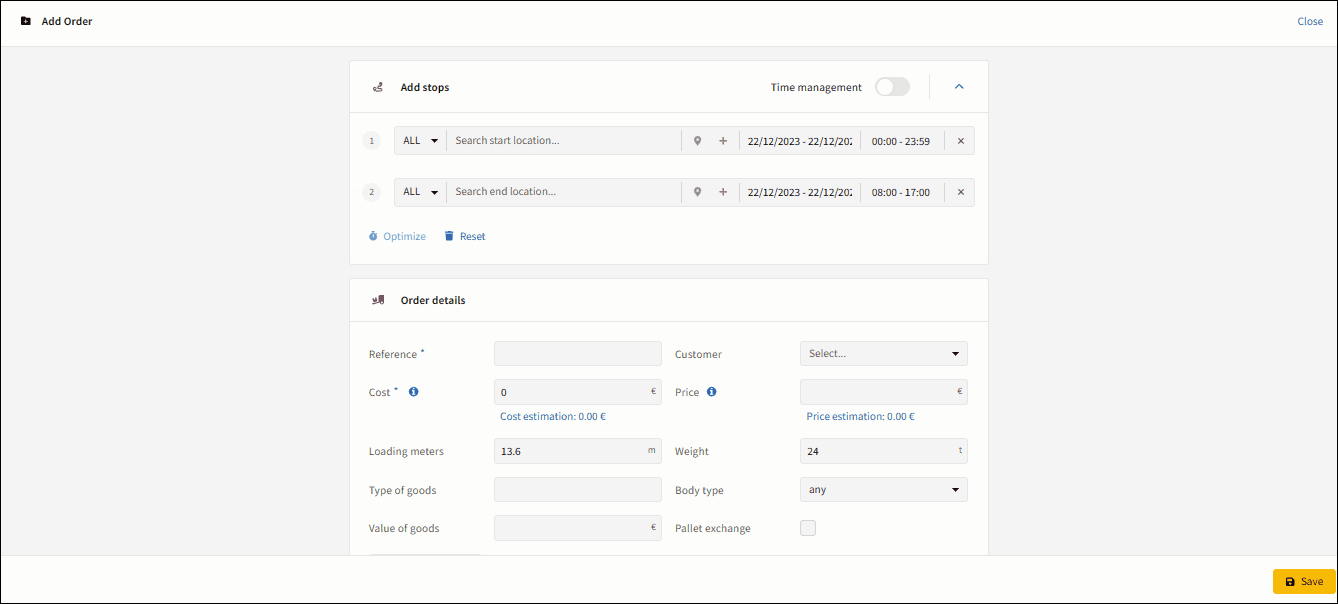The width and height of the screenshot is (1338, 604).
Task: Click the Weight input field
Action: click(x=884, y=451)
